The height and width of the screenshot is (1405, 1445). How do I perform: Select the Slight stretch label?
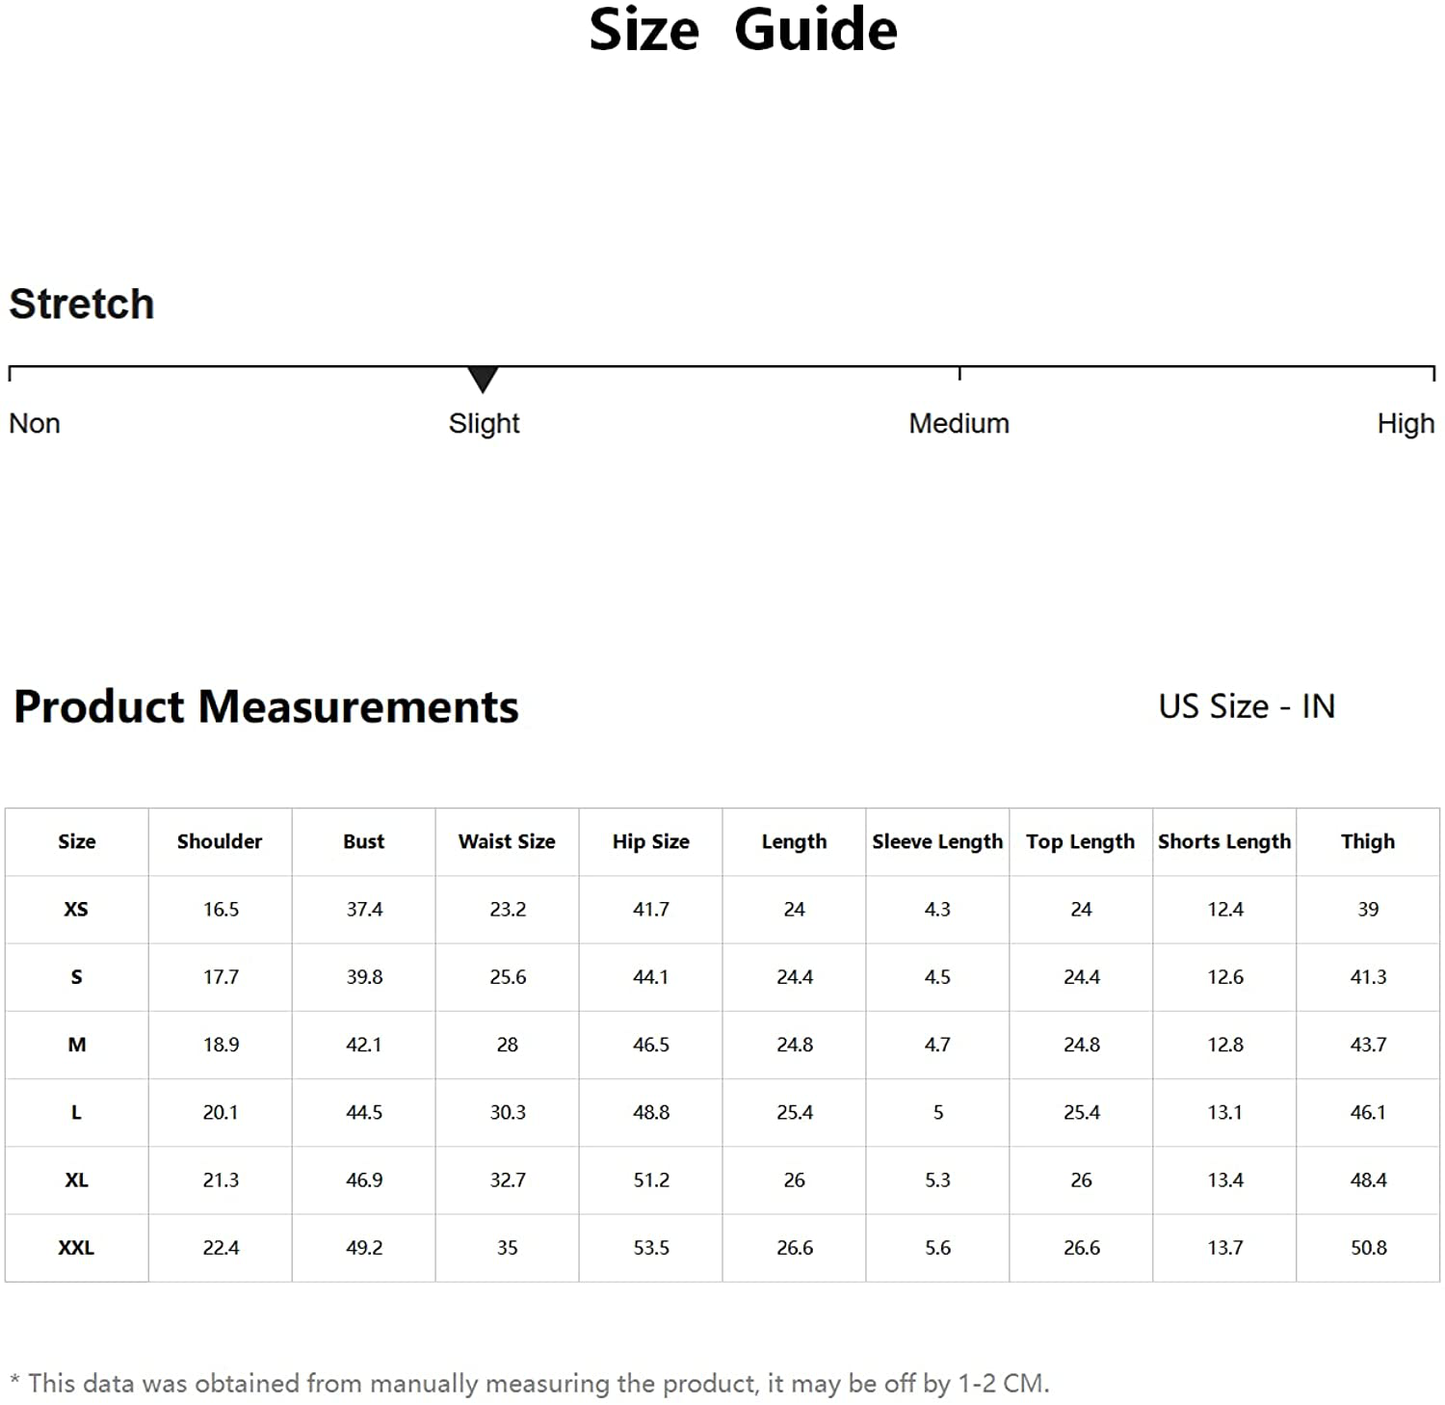[484, 424]
